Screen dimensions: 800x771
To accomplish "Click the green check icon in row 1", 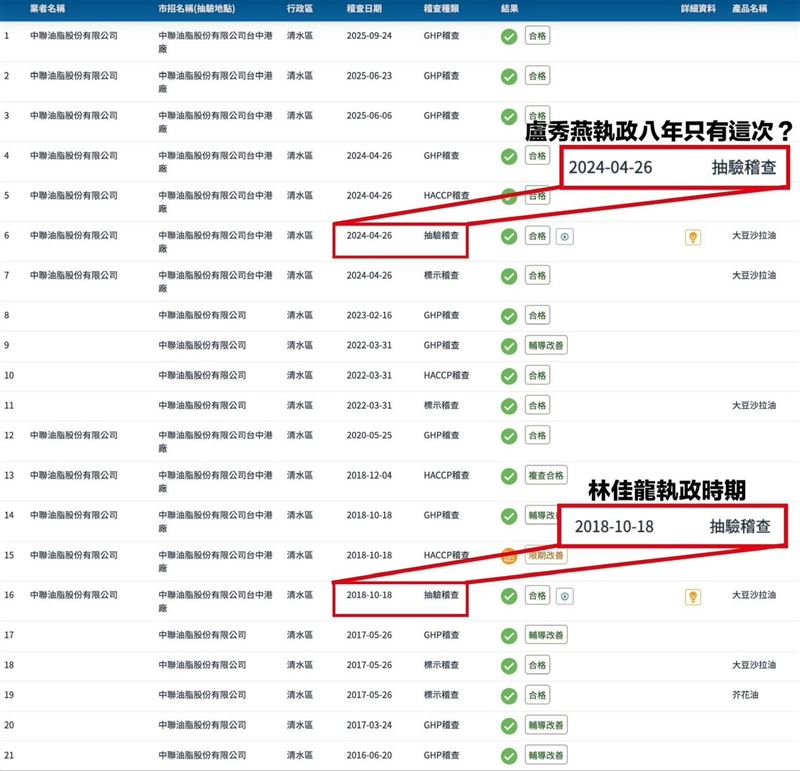I will pyautogui.click(x=509, y=37).
